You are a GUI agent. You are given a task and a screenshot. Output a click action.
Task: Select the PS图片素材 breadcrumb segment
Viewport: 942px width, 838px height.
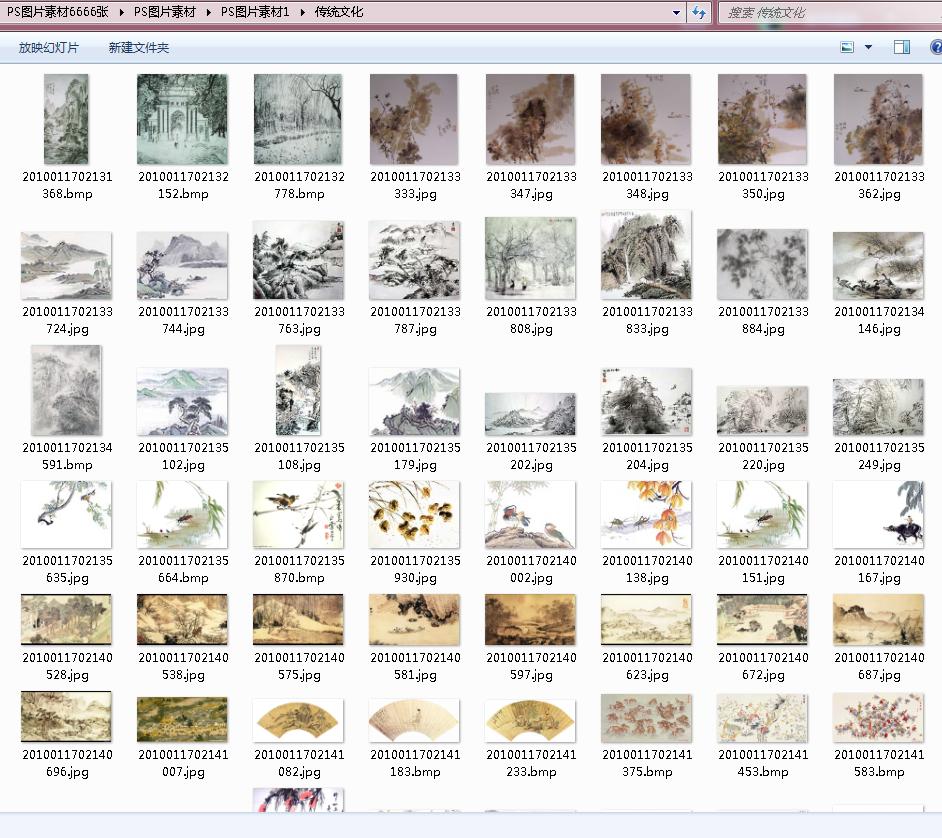point(167,13)
